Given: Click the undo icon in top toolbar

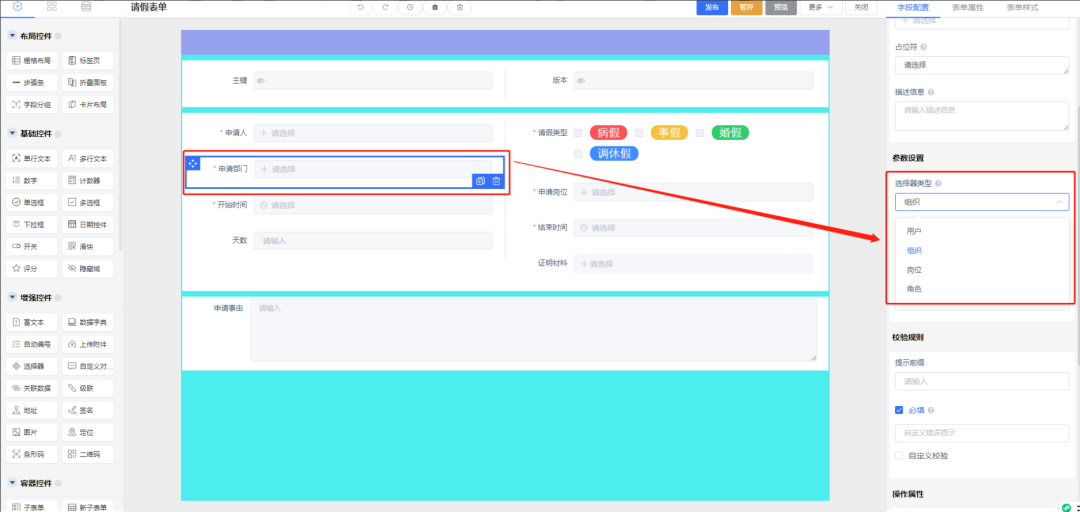Looking at the screenshot, I should [361, 7].
